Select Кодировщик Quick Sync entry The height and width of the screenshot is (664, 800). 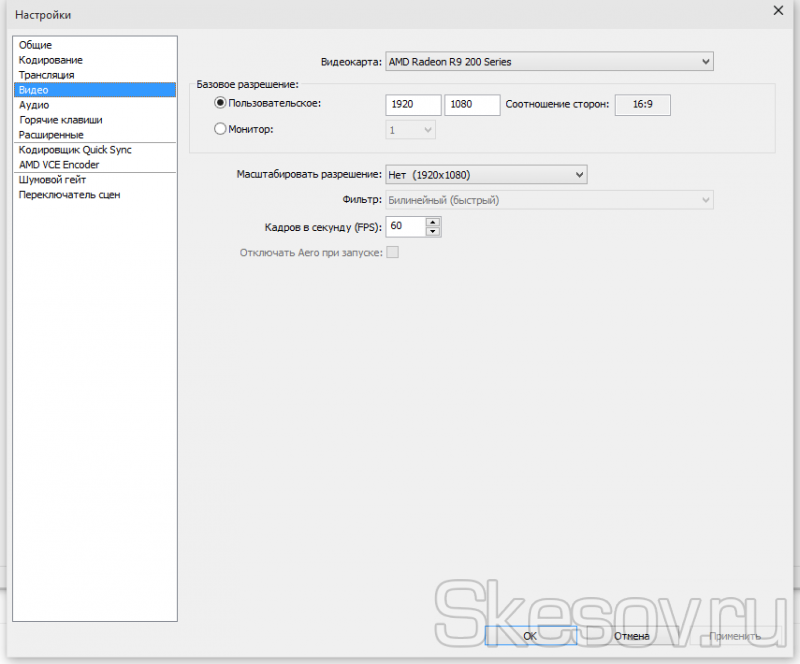pyautogui.click(x=75, y=150)
